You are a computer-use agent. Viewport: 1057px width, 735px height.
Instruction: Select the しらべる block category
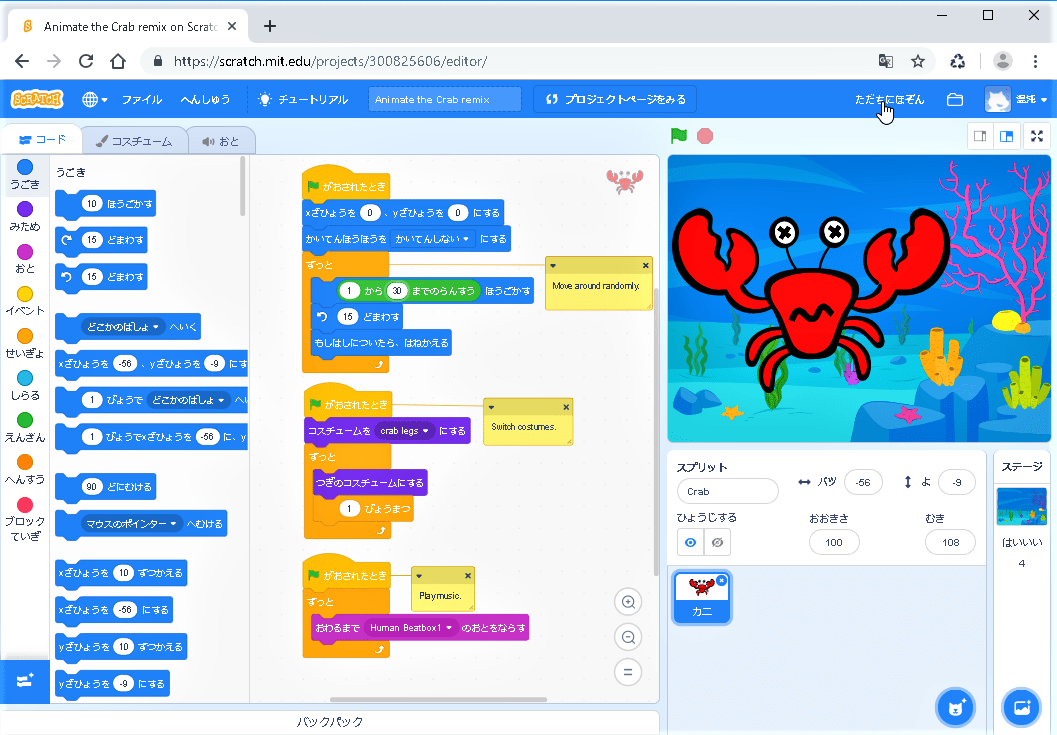coord(25,385)
